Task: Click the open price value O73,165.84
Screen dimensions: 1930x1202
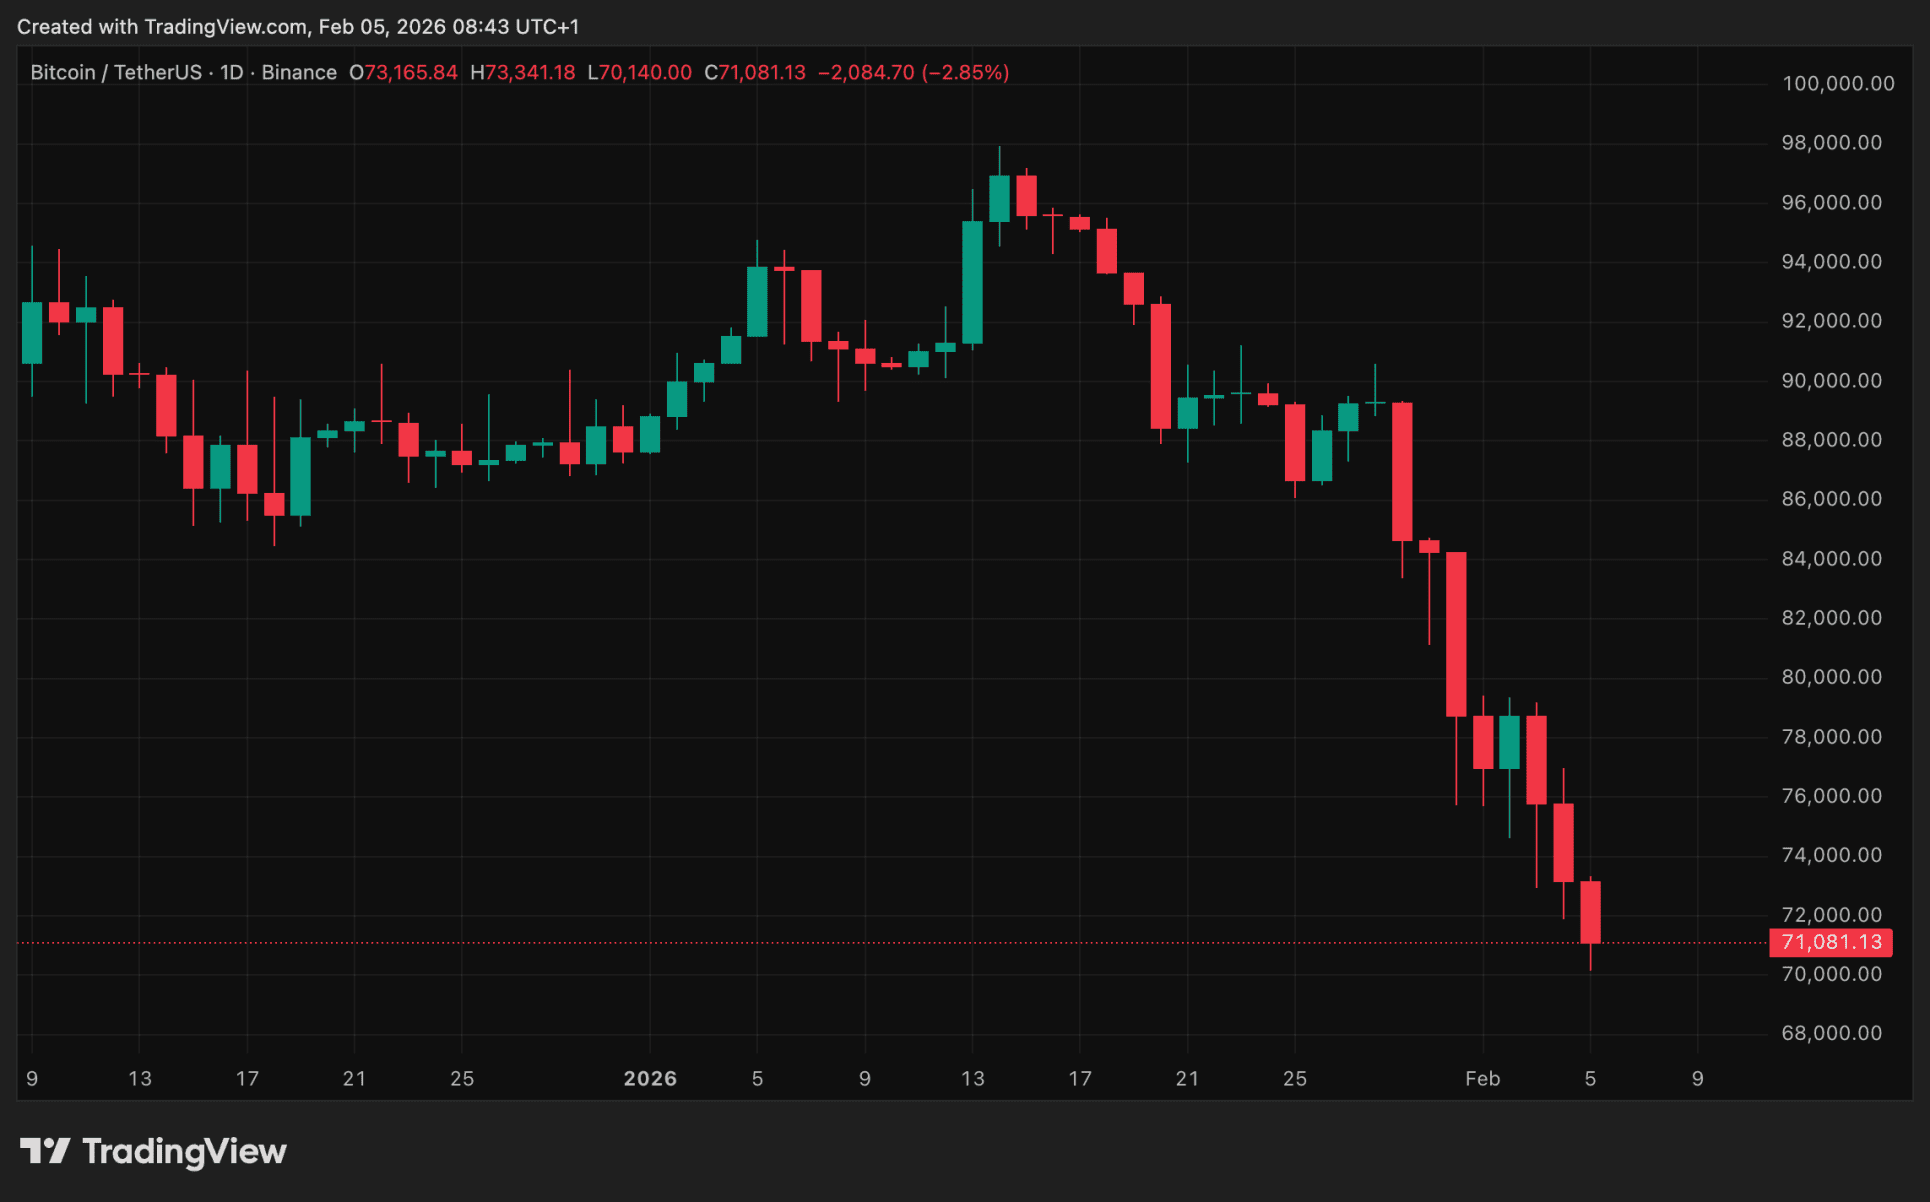Action: pos(403,73)
